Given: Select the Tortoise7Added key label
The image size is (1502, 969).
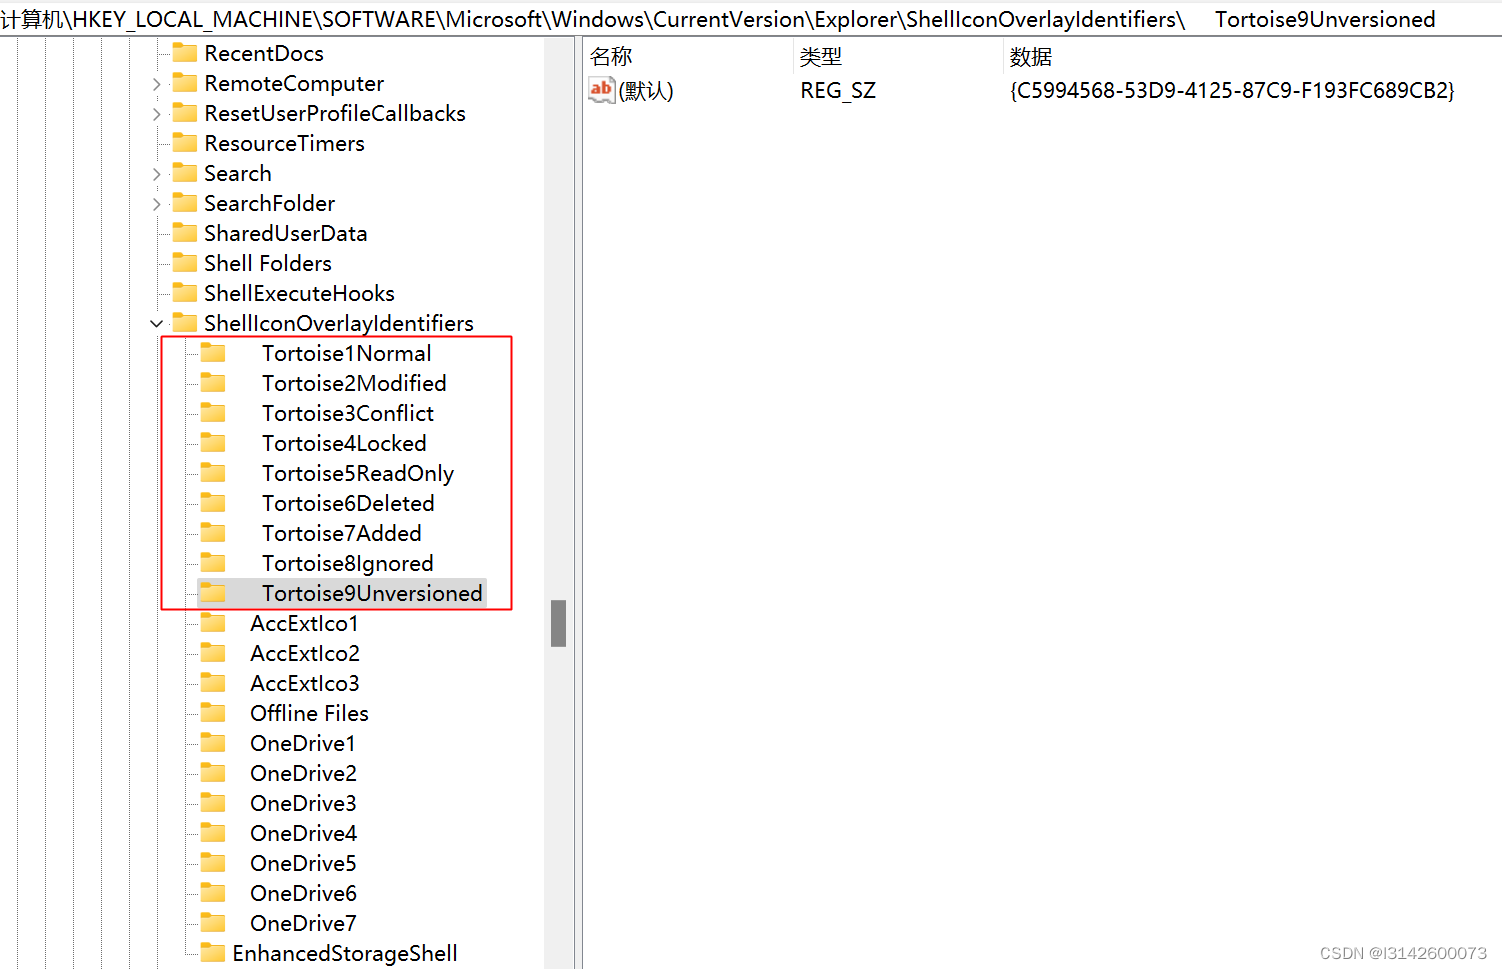Looking at the screenshot, I should tap(342, 533).
